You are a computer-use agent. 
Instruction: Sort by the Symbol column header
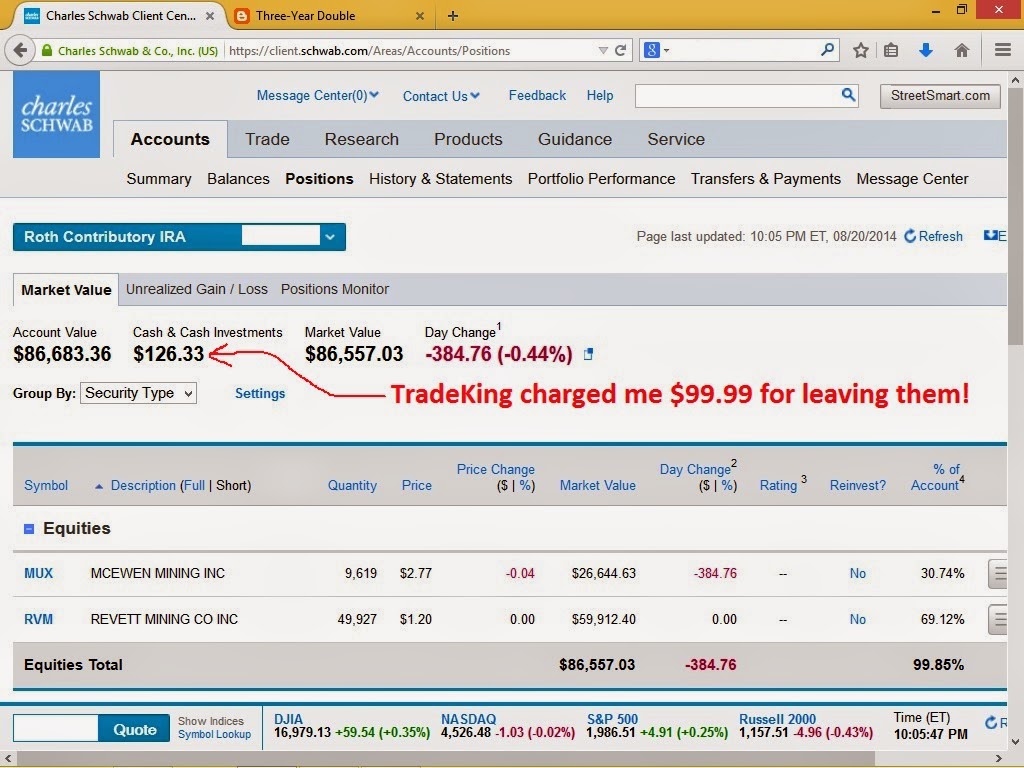[46, 486]
